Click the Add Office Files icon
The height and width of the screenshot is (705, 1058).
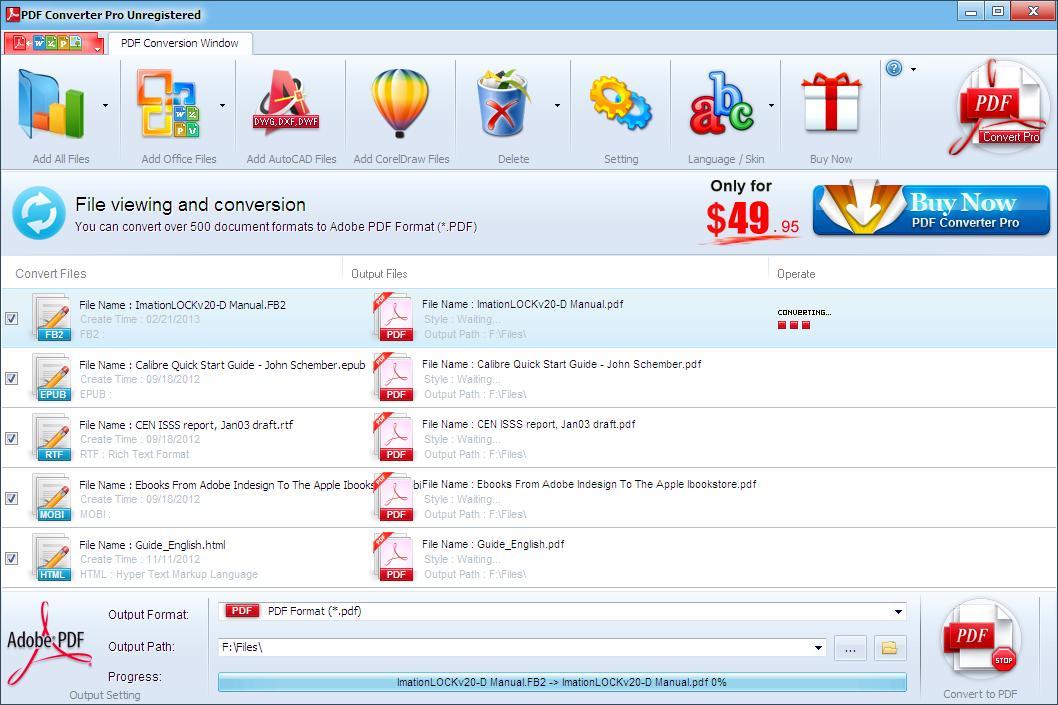click(168, 105)
